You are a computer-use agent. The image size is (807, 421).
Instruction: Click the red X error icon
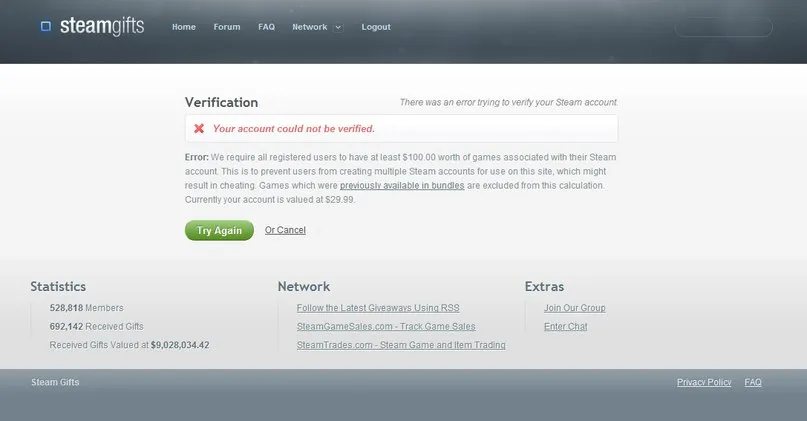tap(199, 129)
